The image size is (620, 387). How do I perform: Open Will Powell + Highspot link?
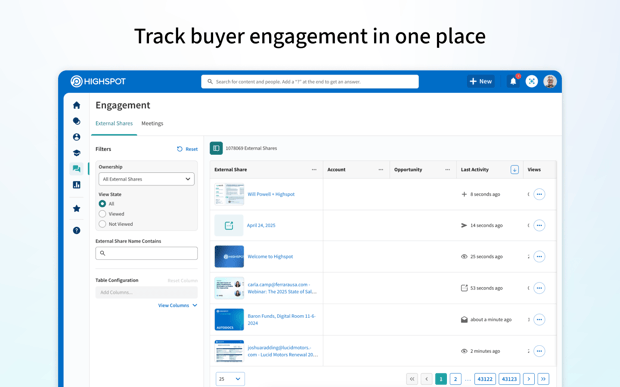pos(271,194)
